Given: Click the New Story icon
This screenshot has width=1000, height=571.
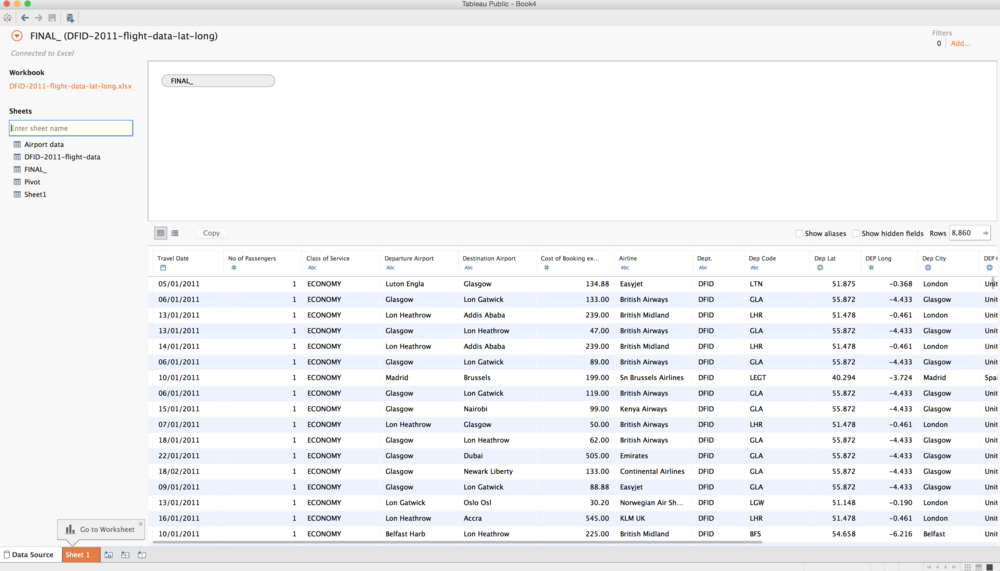Looking at the screenshot, I should point(142,555).
